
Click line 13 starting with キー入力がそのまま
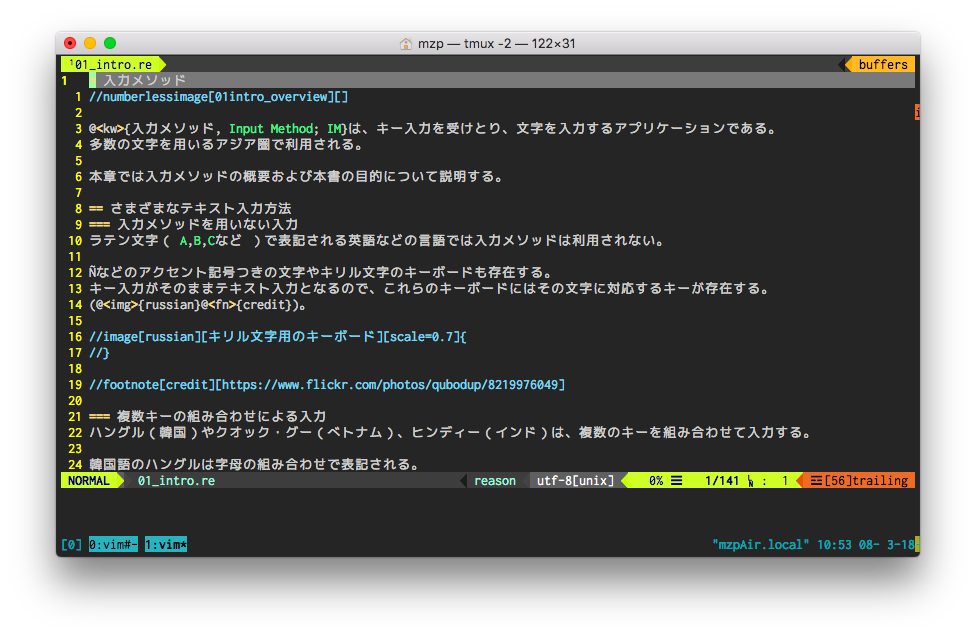pos(429,288)
